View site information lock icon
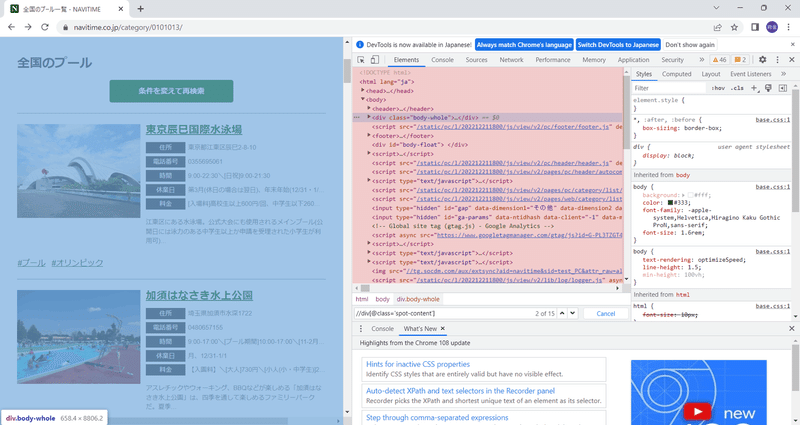Screen dimensions: 800x425 point(65,28)
